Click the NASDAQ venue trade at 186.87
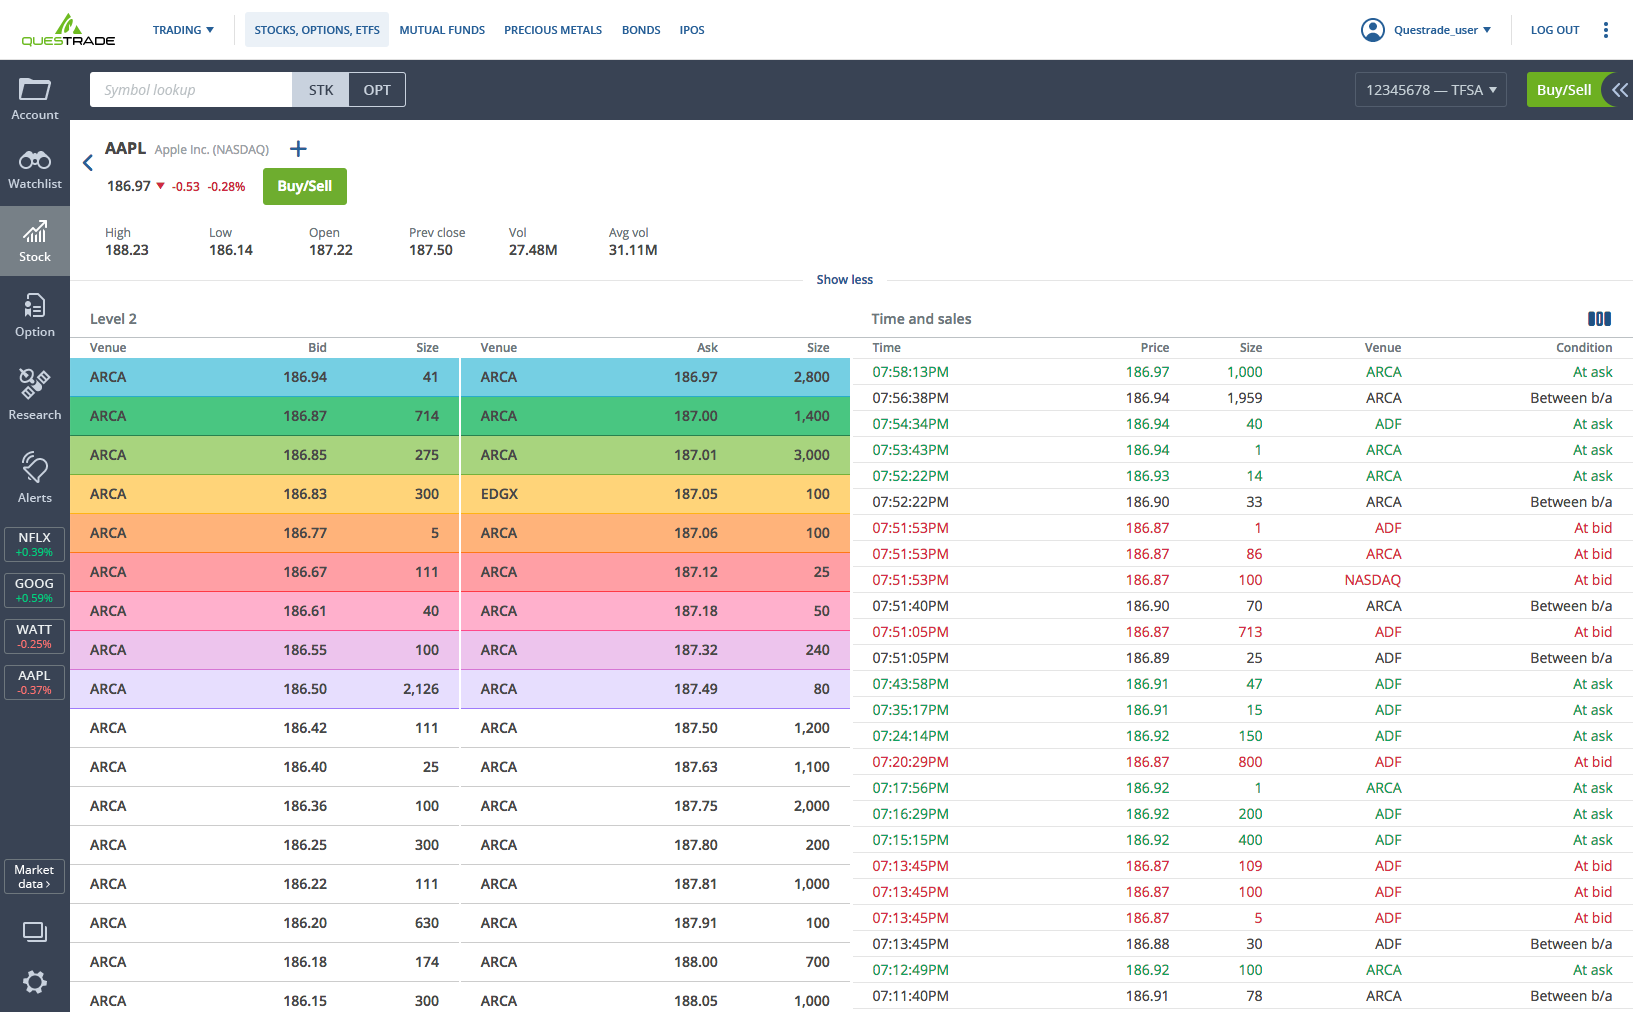 pyautogui.click(x=1243, y=580)
